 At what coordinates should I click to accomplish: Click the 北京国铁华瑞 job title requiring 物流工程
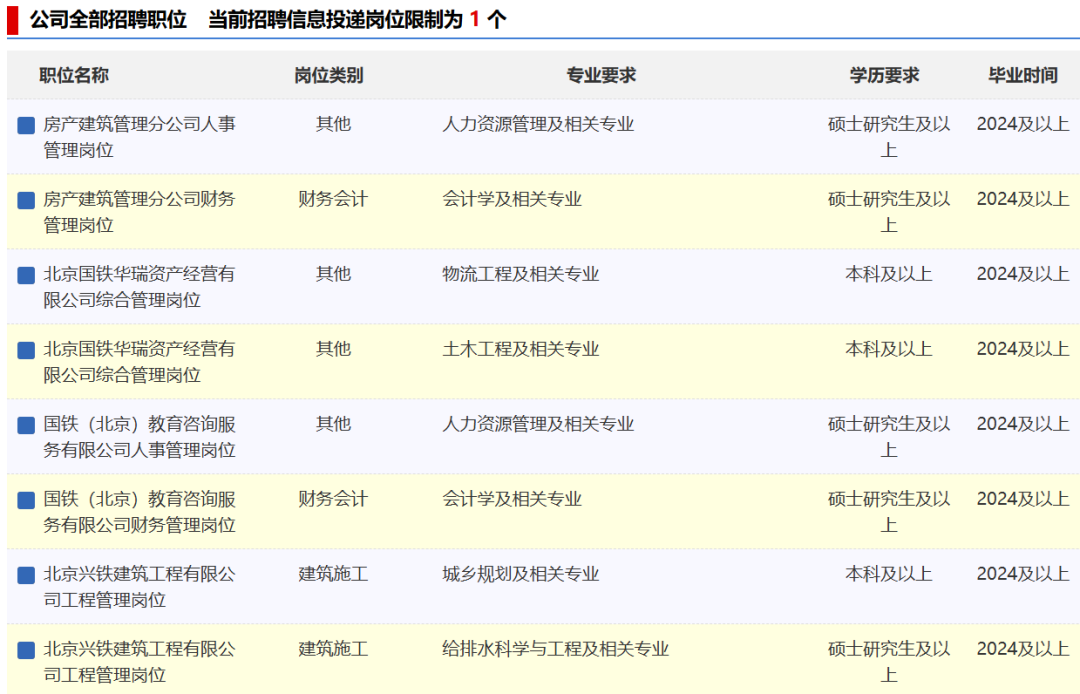[139, 287]
